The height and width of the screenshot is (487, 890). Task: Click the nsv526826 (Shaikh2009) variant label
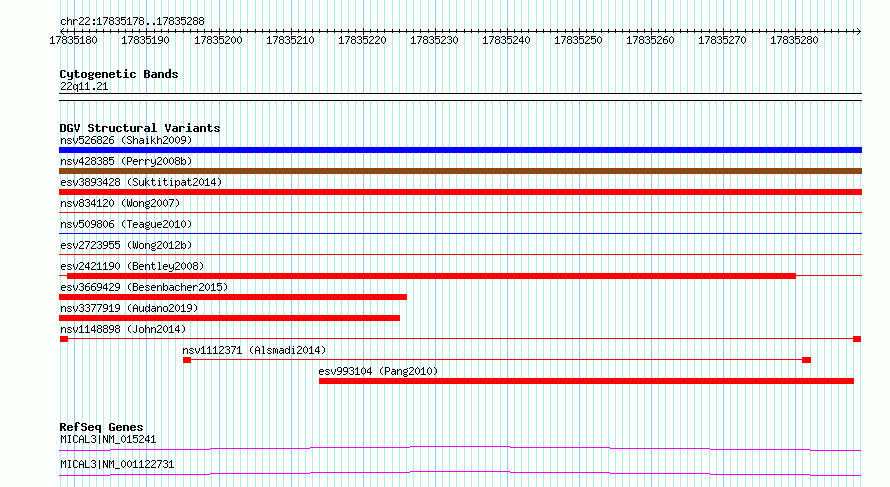point(126,140)
